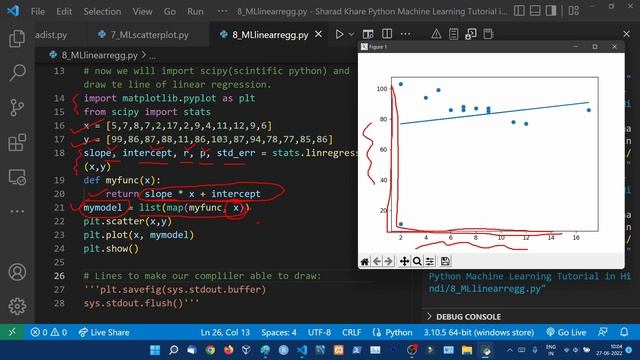Select the 8_MLlinearregg.py editor tab

(270, 35)
